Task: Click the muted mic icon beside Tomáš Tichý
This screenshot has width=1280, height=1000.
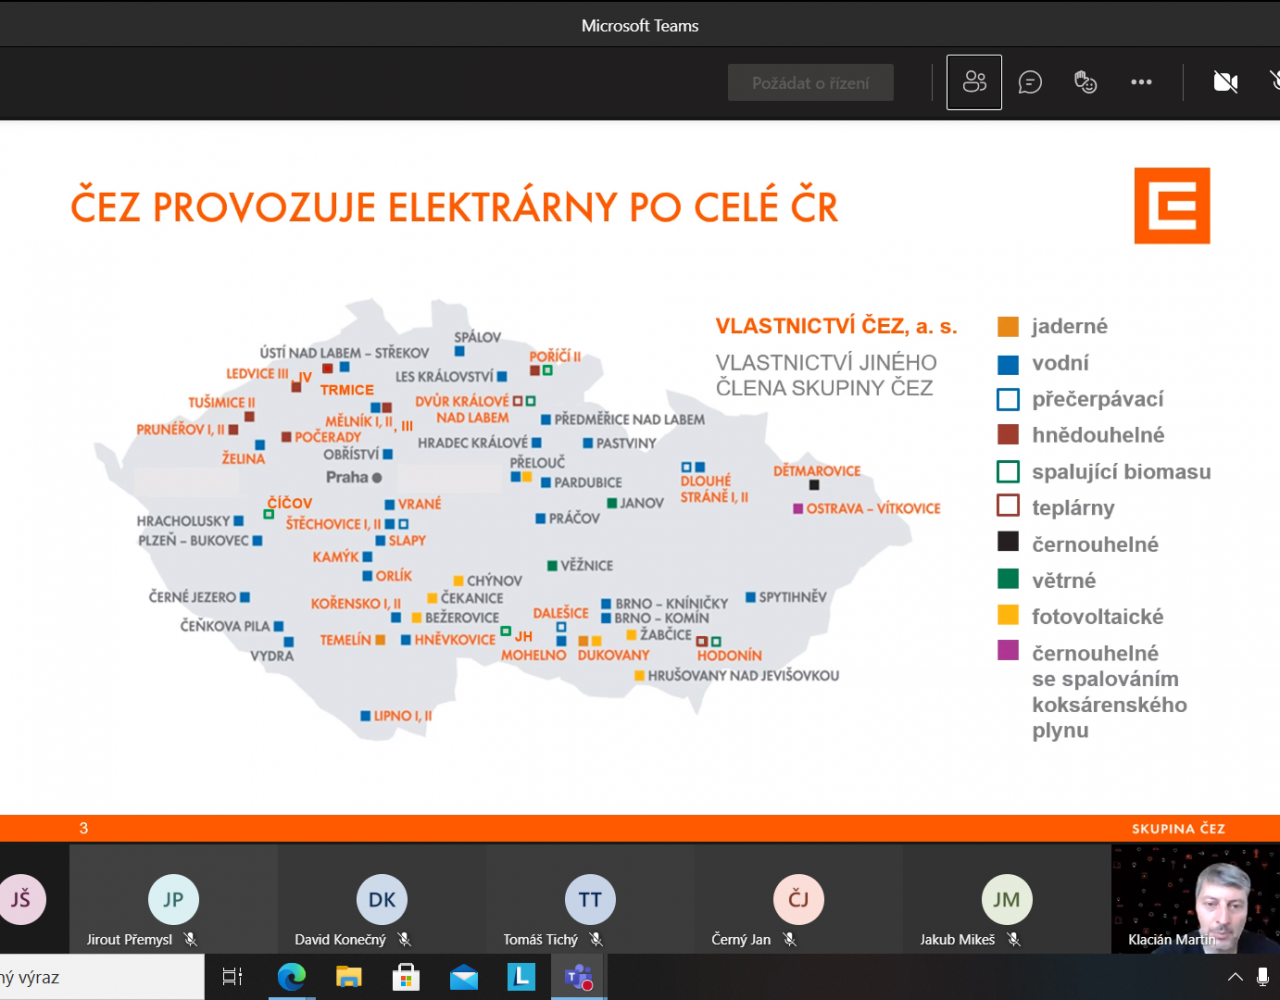Action: pos(596,940)
